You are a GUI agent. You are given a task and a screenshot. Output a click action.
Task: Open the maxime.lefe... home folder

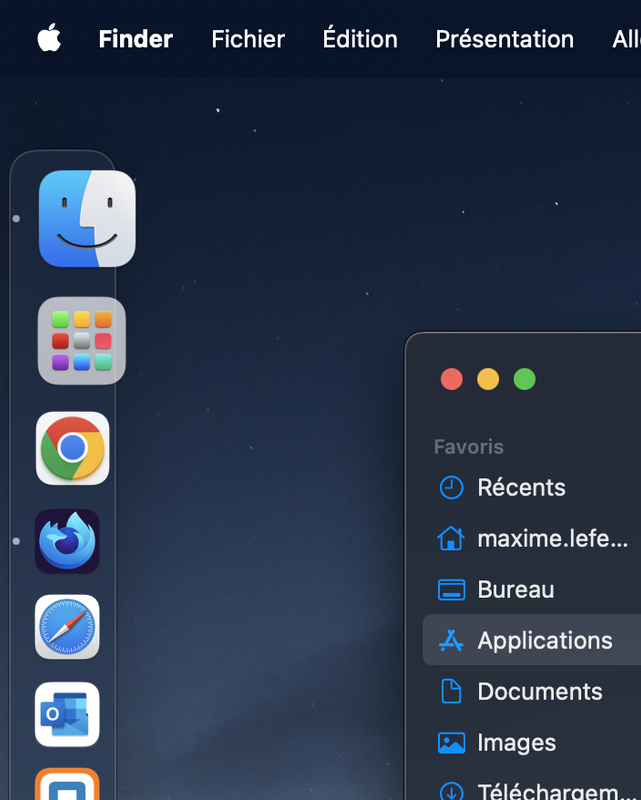tap(532, 538)
